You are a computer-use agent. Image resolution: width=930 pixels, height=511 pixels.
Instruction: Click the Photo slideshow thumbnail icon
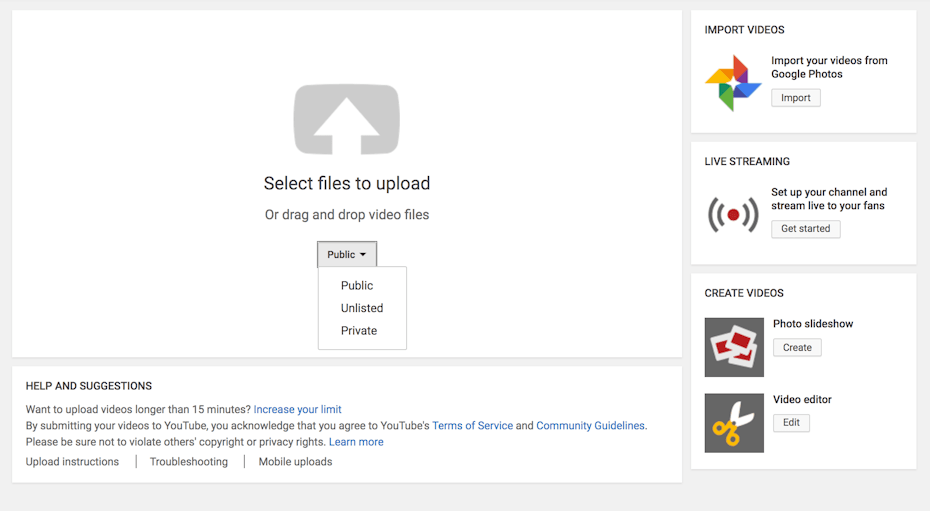734,347
